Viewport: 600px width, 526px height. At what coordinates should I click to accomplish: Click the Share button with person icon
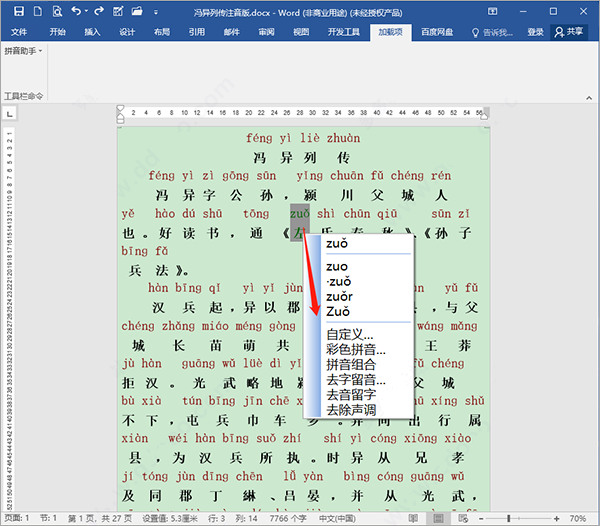(570, 32)
